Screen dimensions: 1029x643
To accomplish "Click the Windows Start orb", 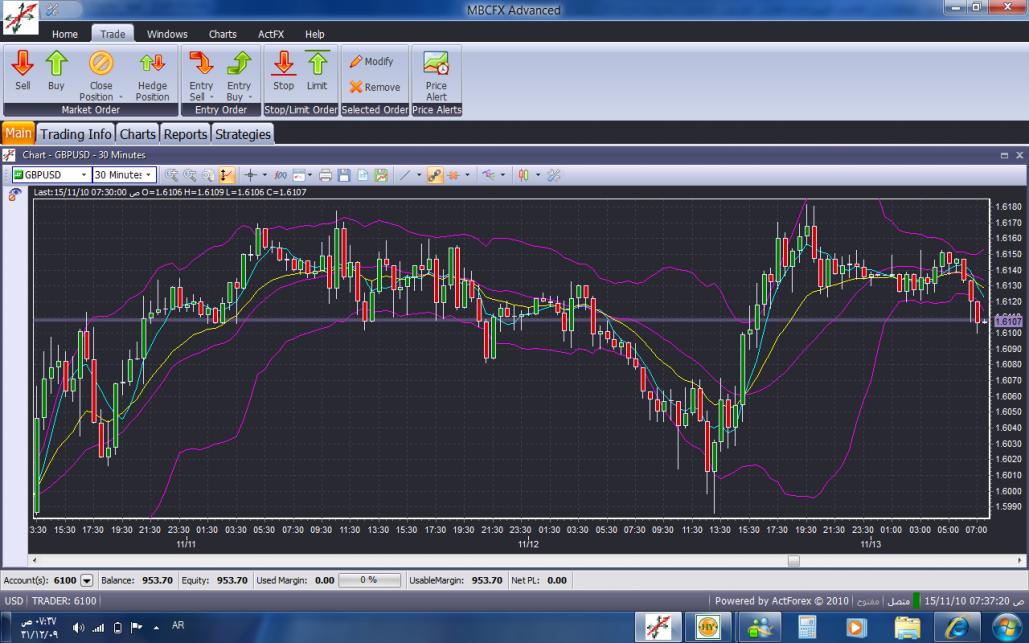I will pyautogui.click(x=1005, y=627).
